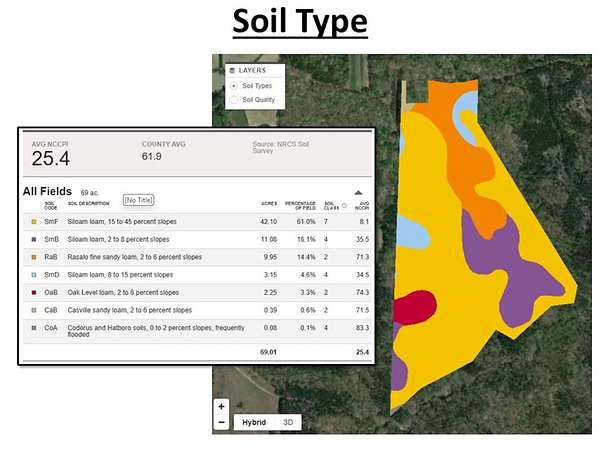This screenshot has height=450, width=600.
Task: Click the CaB green legend square
Action: click(33, 310)
